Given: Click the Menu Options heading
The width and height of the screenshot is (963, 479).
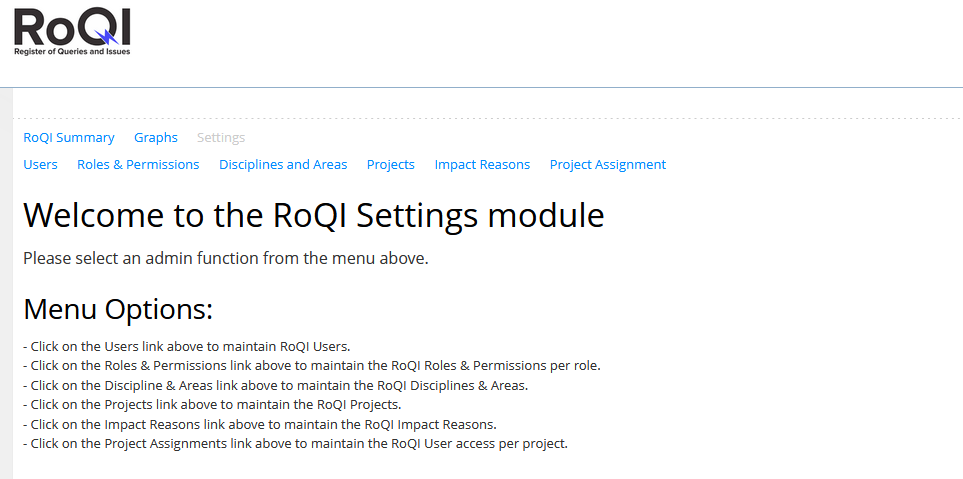Looking at the screenshot, I should click(x=118, y=309).
